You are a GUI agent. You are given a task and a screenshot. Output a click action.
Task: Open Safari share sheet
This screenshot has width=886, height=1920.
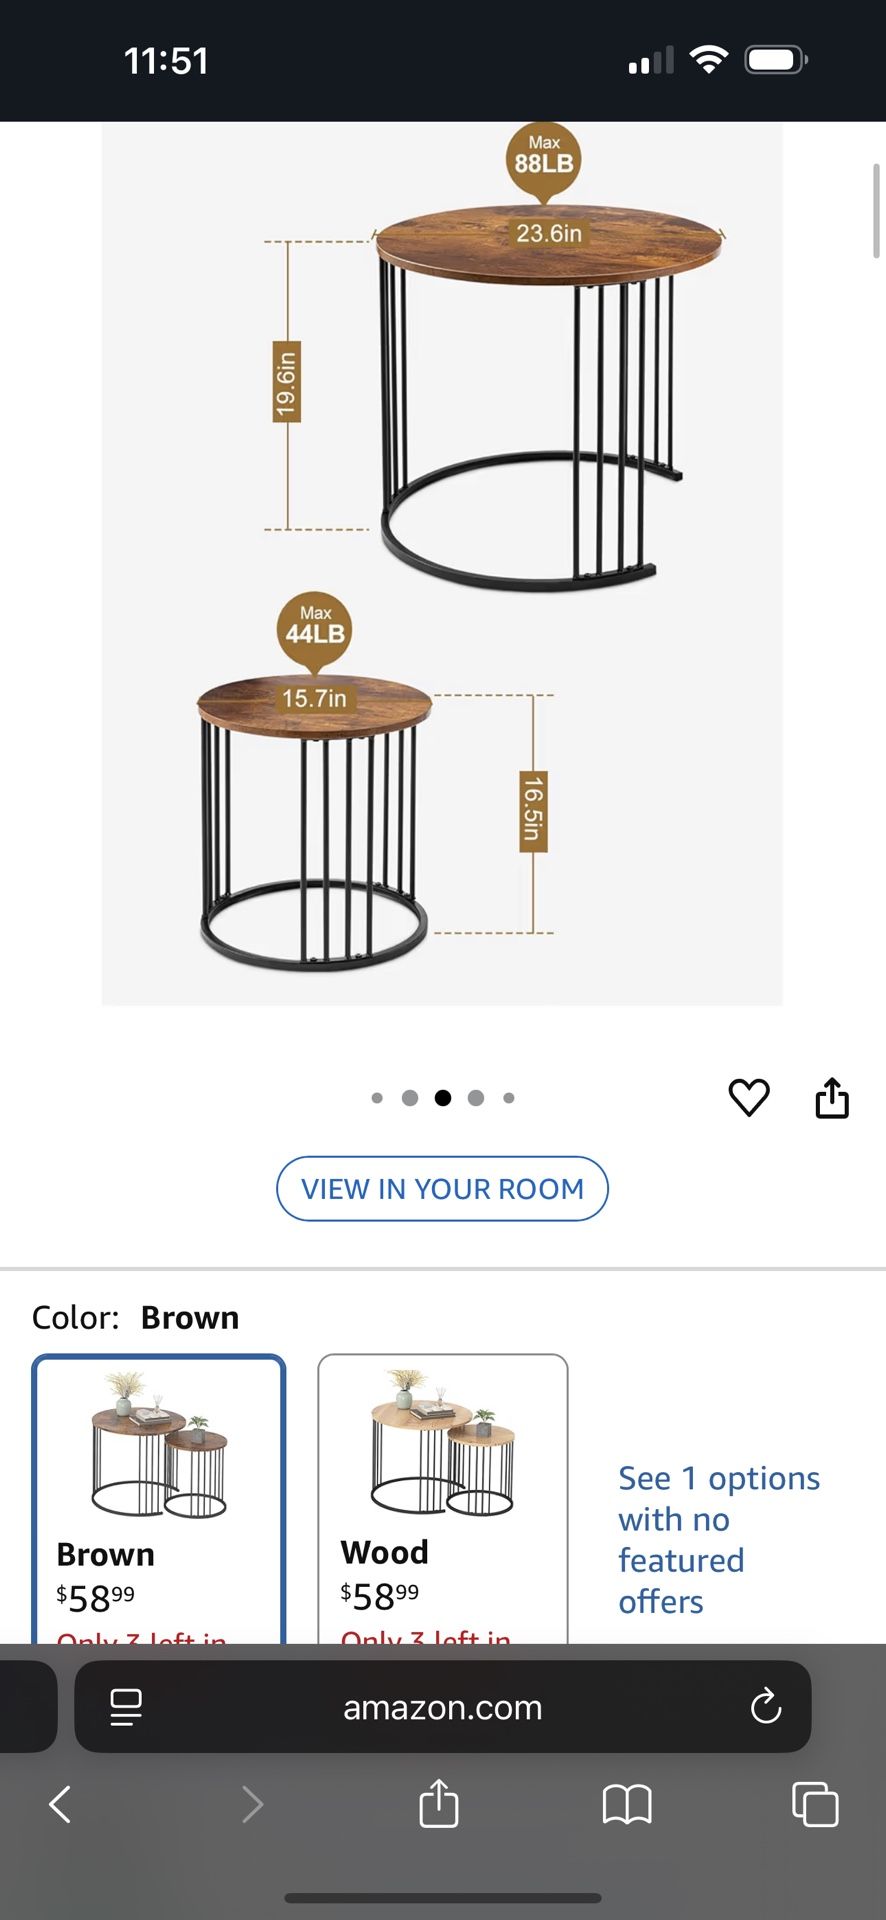coord(439,1803)
